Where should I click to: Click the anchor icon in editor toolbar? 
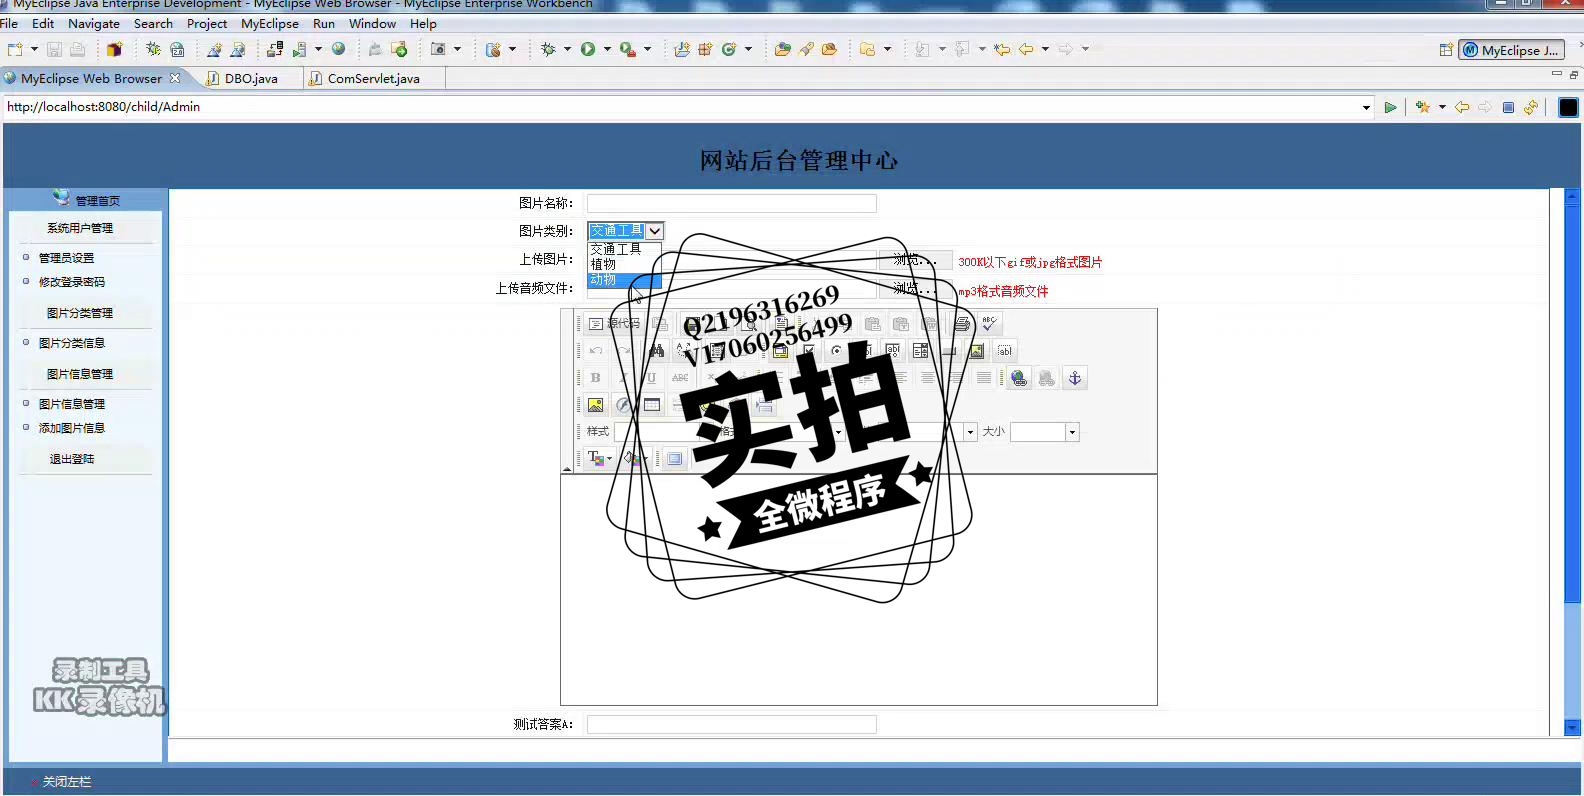click(x=1075, y=378)
